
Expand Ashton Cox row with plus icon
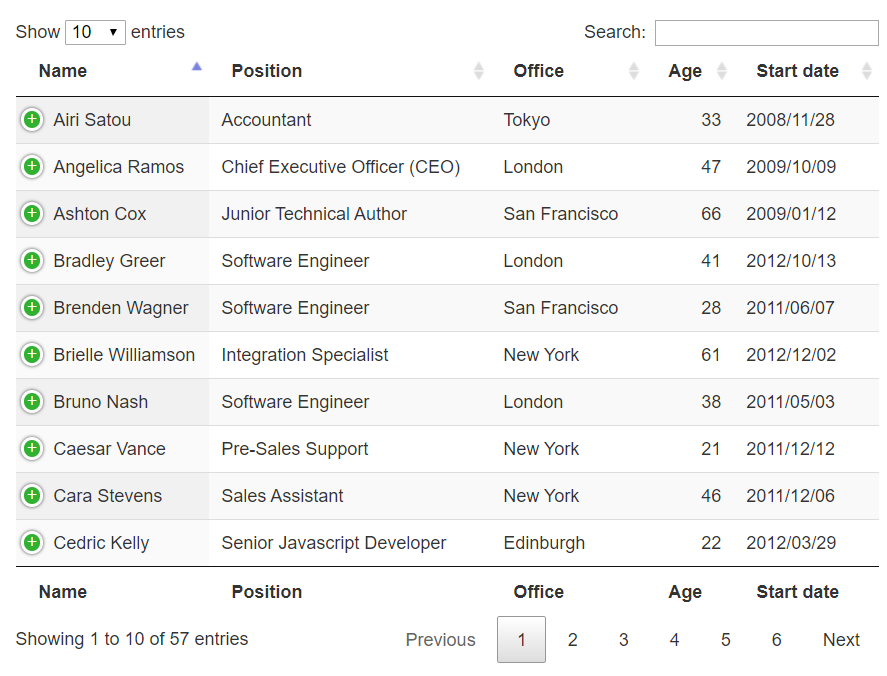pyautogui.click(x=32, y=214)
